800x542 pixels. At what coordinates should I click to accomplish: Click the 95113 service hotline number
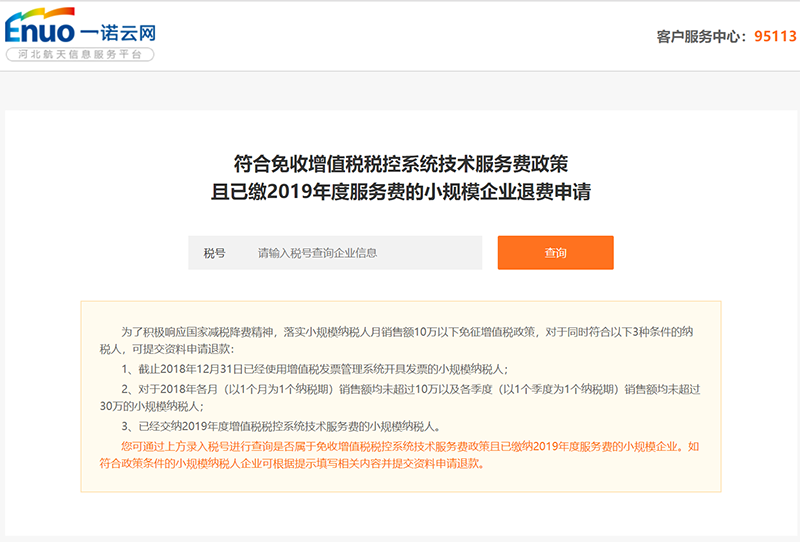pos(775,36)
